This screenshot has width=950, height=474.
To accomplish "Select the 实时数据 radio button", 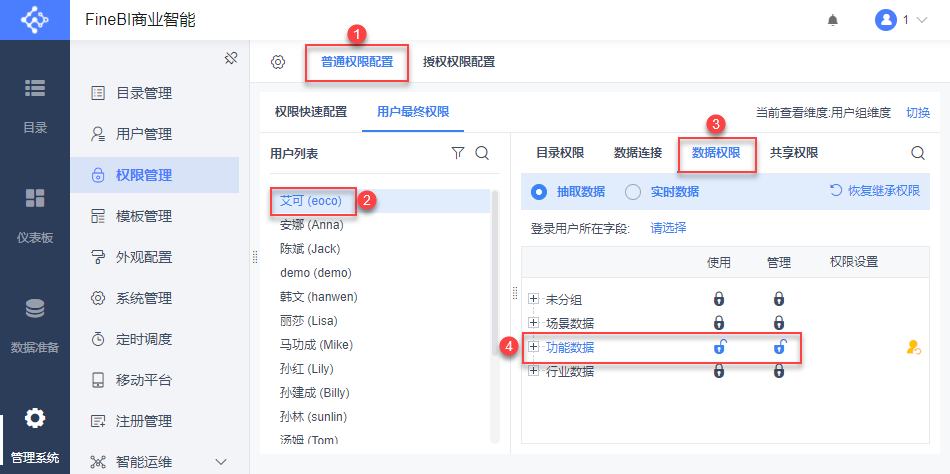I will click(x=633, y=191).
